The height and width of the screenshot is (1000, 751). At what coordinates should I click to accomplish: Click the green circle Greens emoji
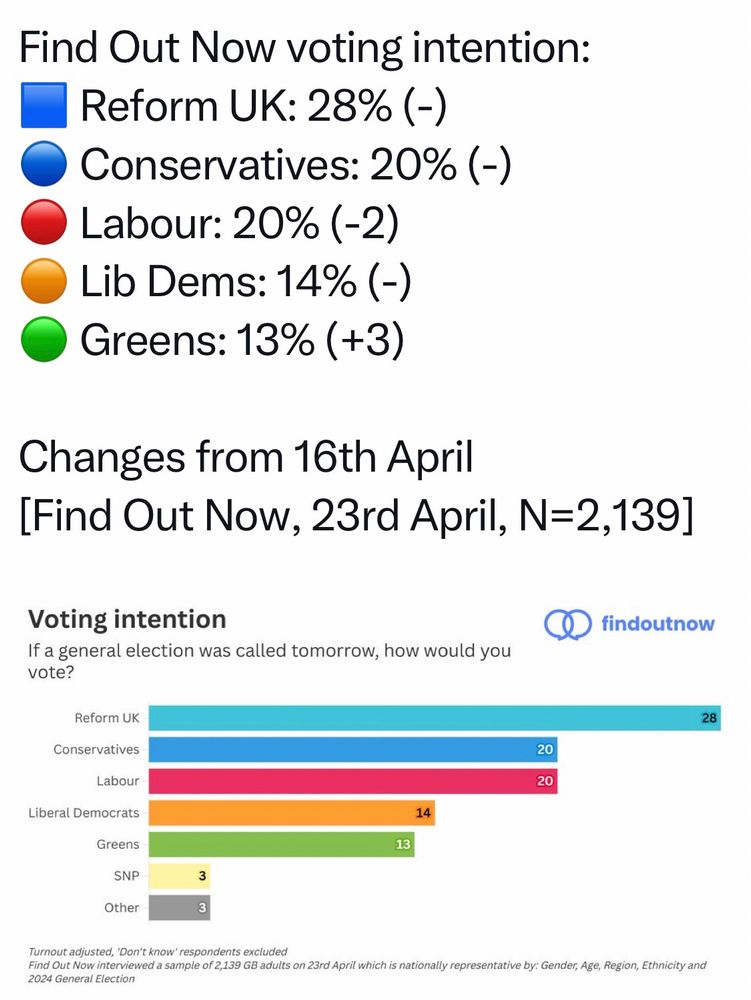[x=44, y=339]
